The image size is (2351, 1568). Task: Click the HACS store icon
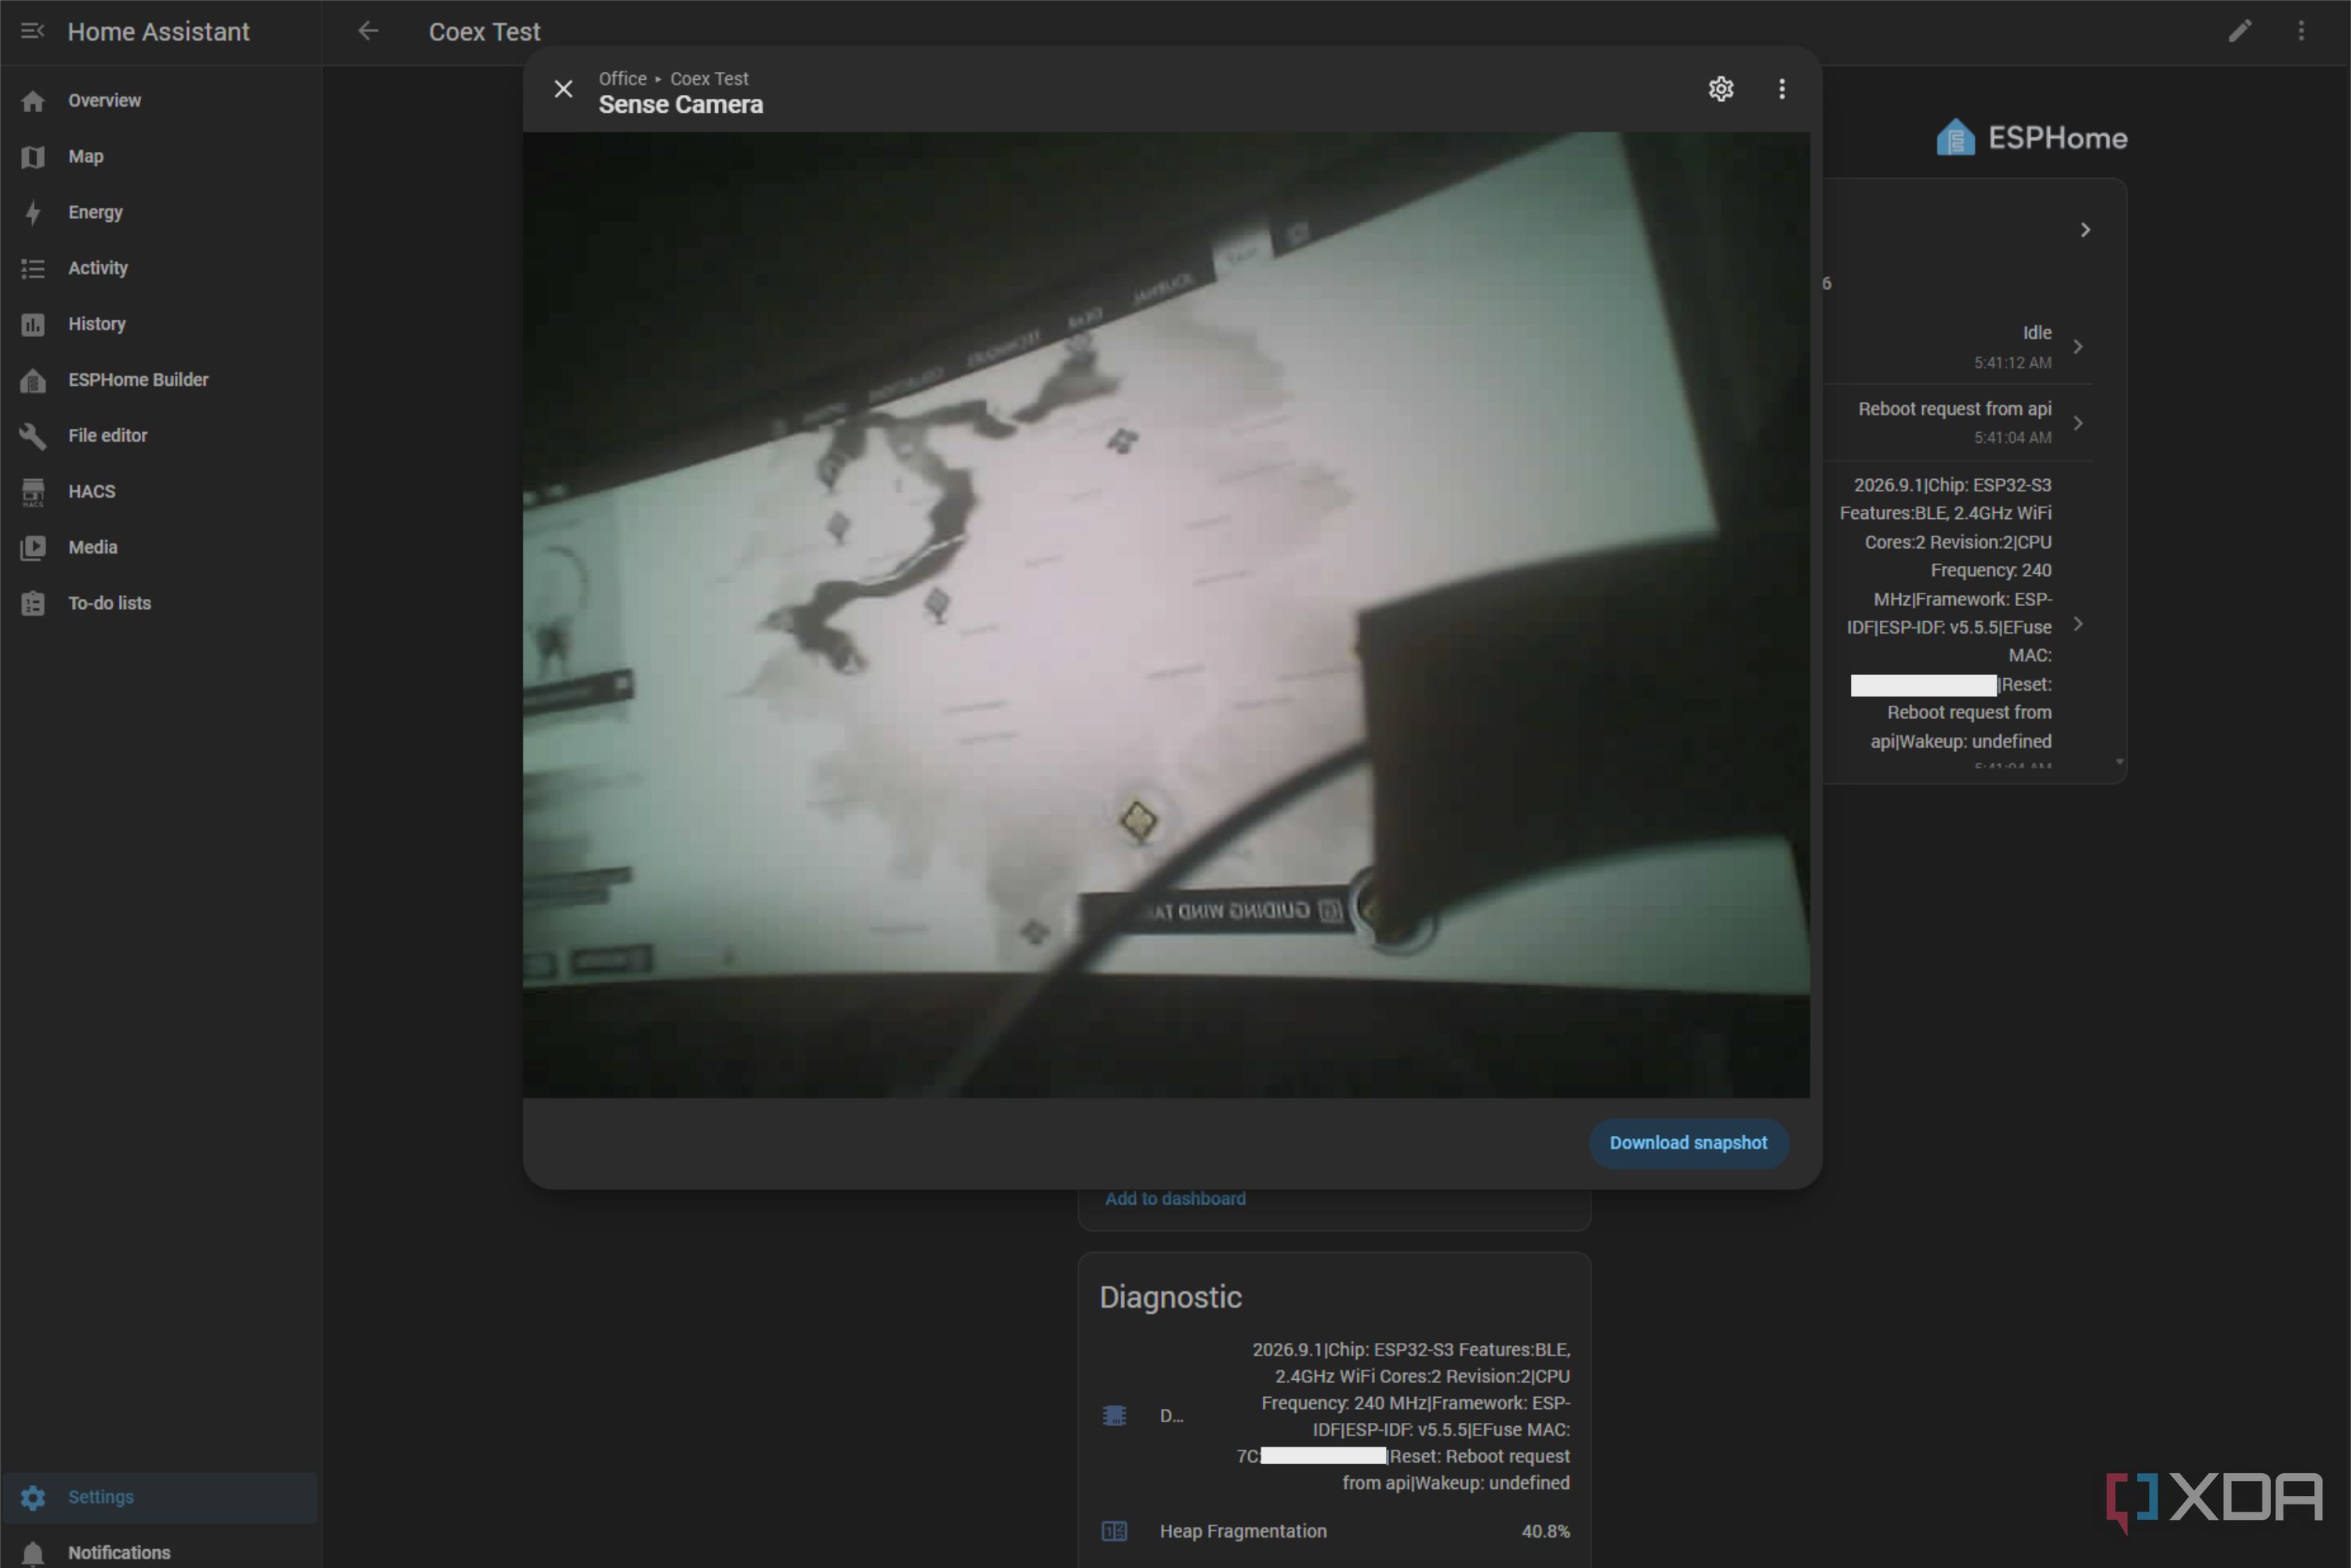pyautogui.click(x=33, y=492)
